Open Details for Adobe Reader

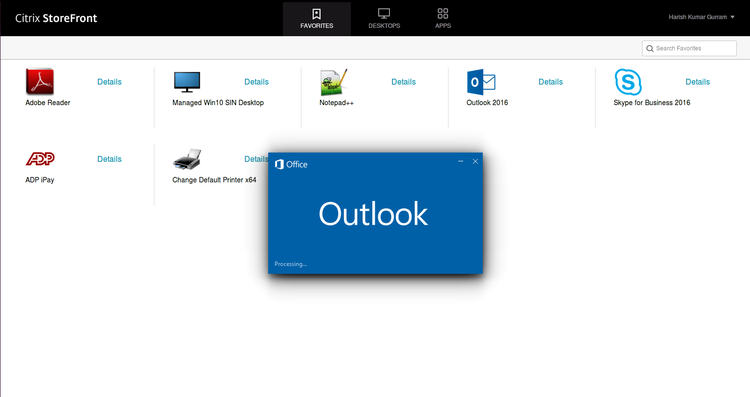[110, 82]
